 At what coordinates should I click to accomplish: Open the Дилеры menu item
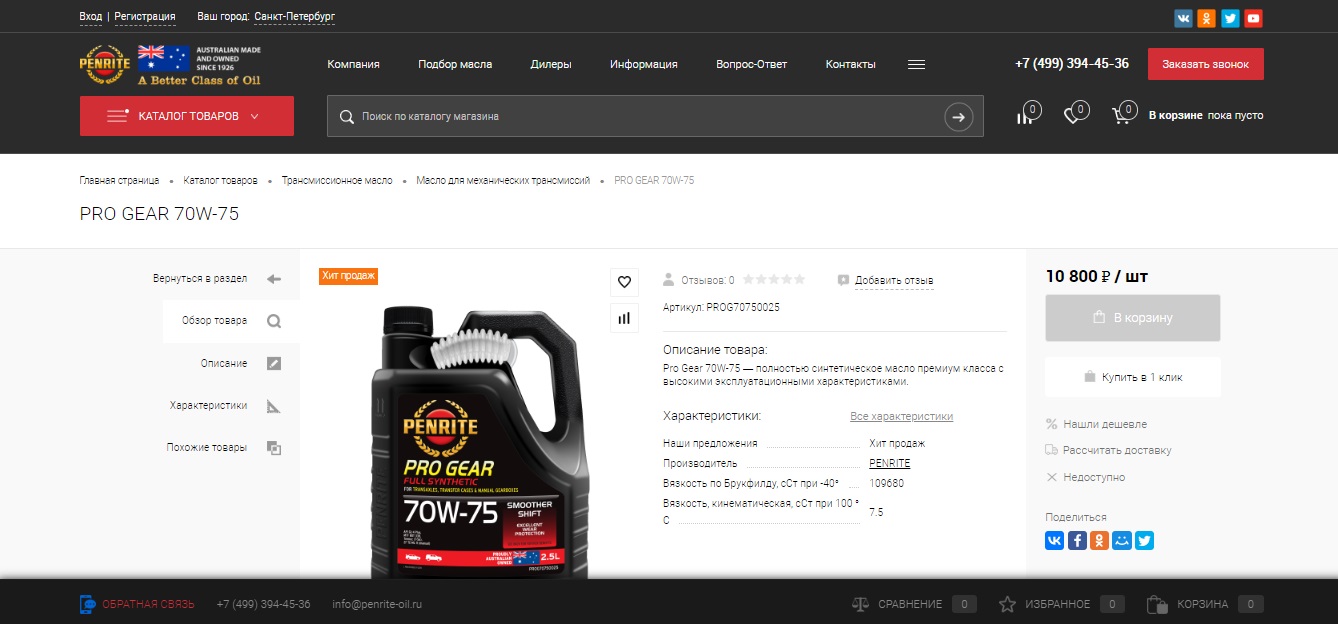(551, 64)
